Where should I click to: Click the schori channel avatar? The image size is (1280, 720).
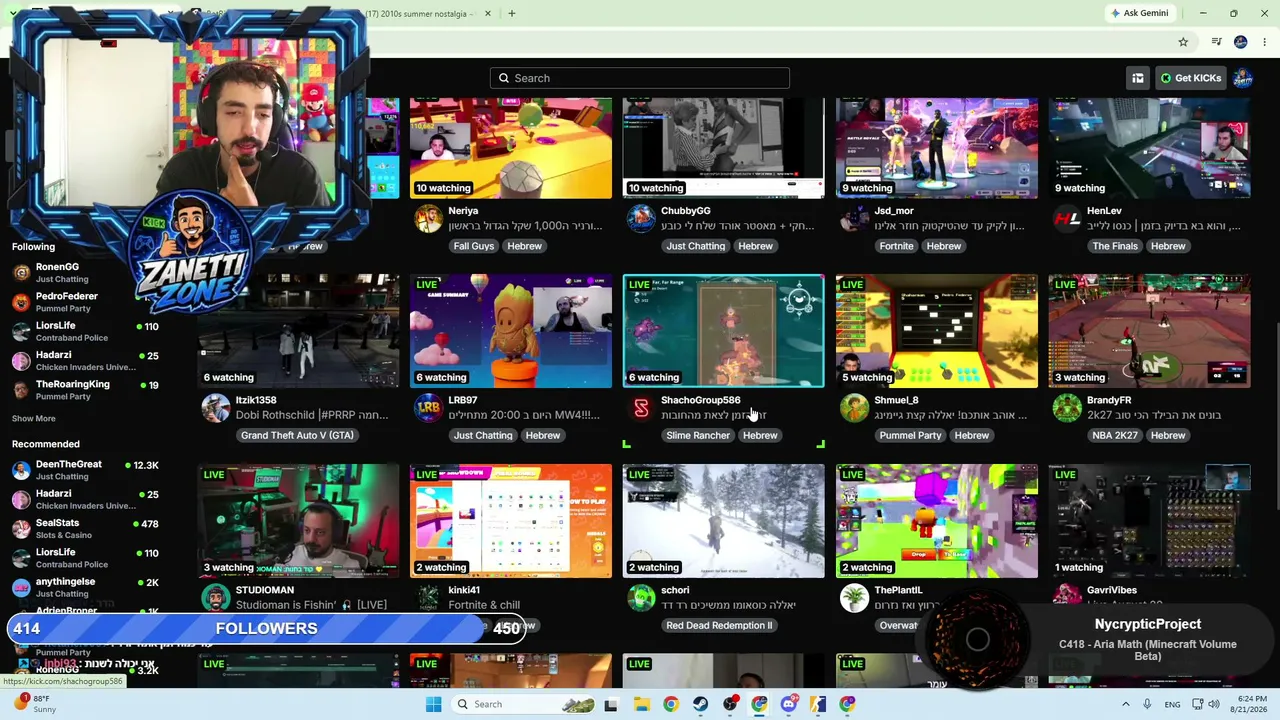pyautogui.click(x=641, y=598)
